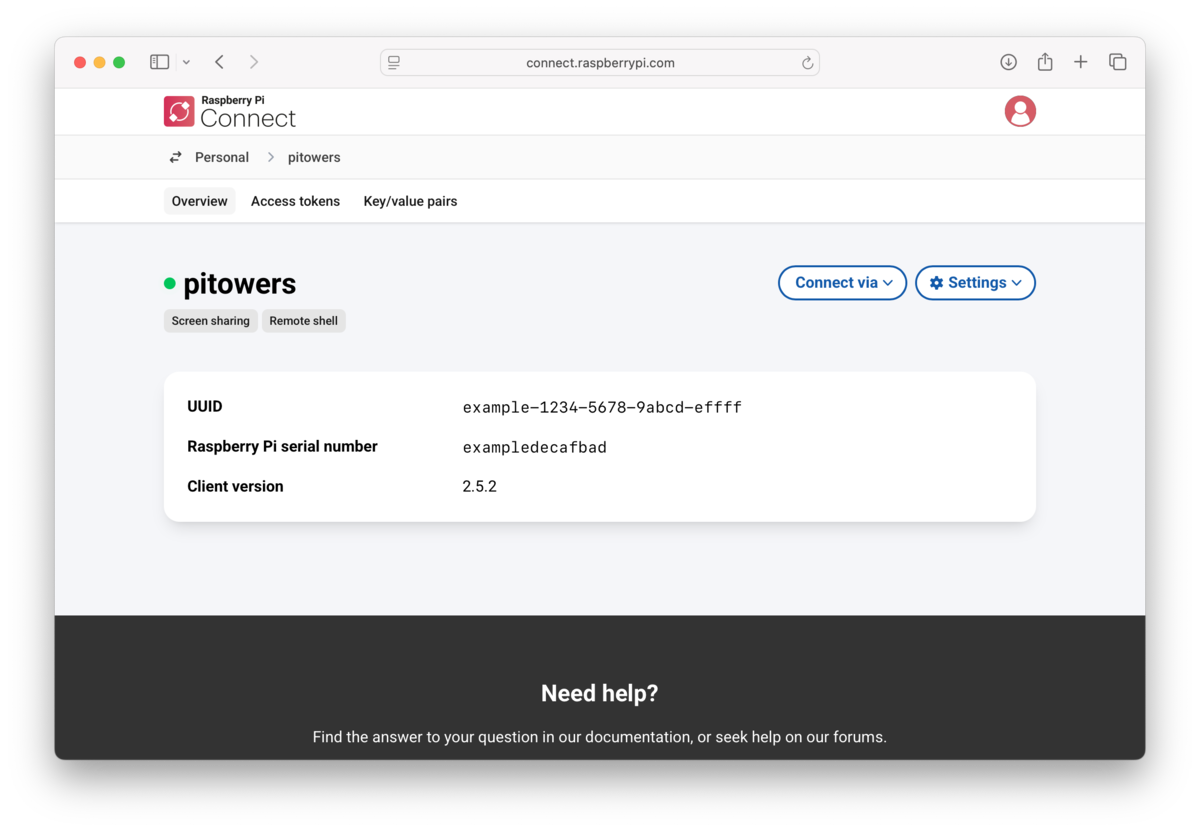The image size is (1200, 832).
Task: Open a new tab with the plus icon
Action: [x=1080, y=61]
